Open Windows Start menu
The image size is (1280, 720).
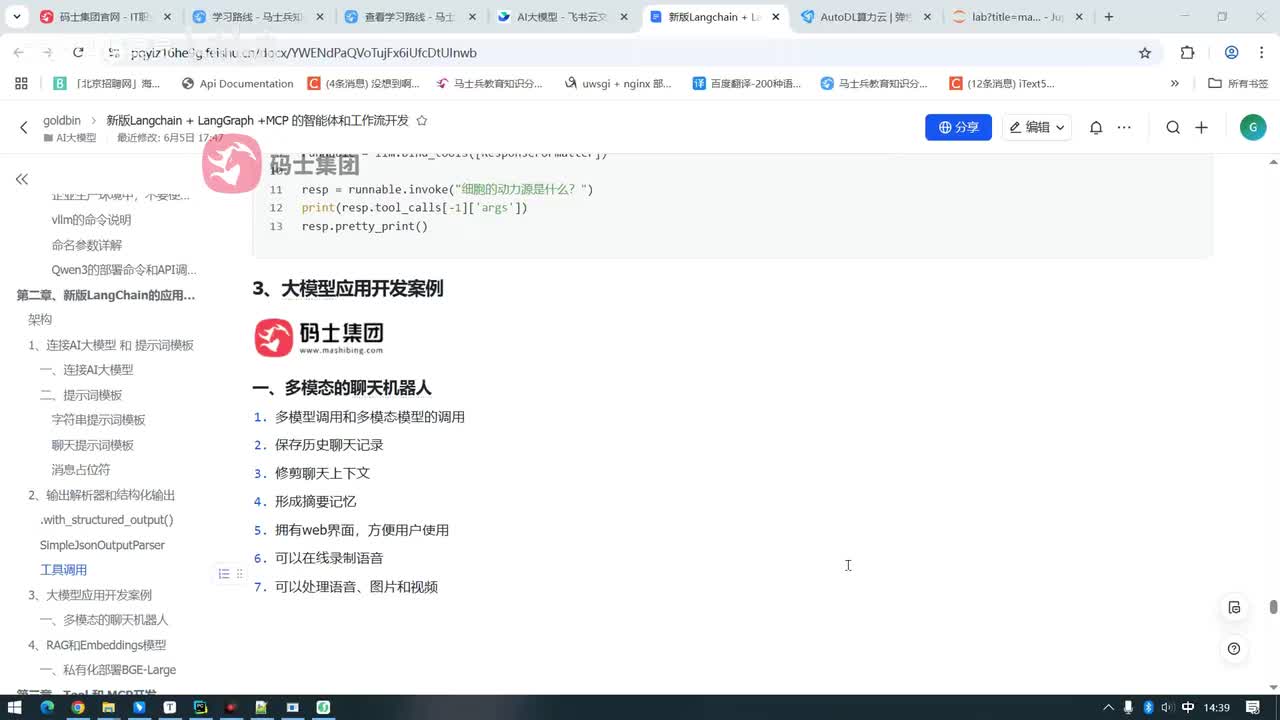[x=16, y=707]
